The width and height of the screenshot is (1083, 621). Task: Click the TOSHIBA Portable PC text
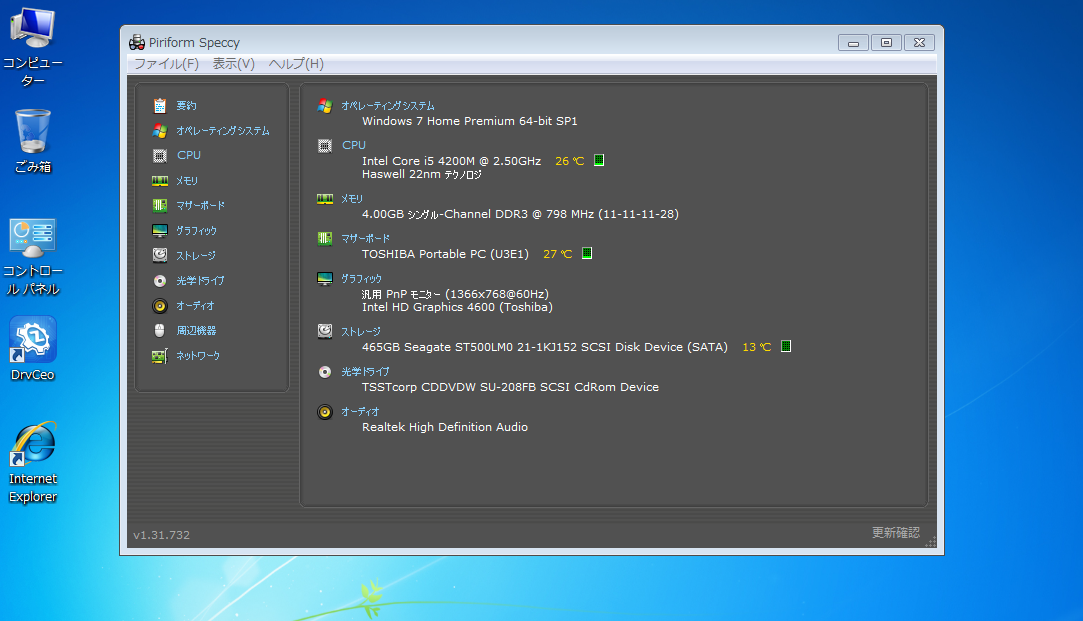445,254
